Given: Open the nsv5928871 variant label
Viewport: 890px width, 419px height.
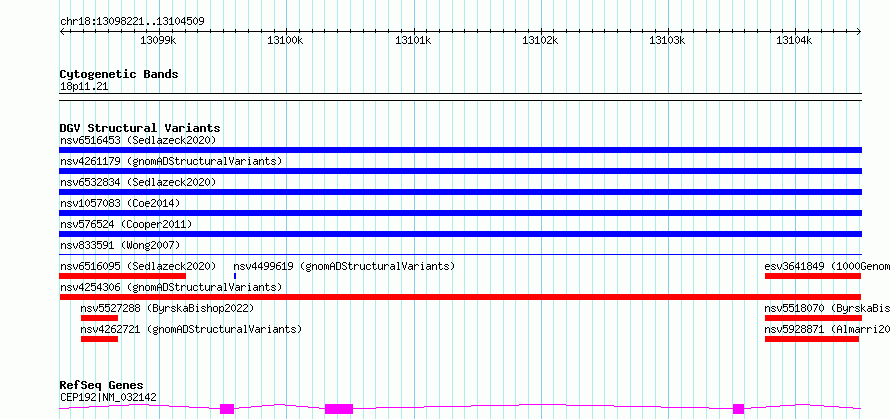Looking at the screenshot, I should 827,329.
